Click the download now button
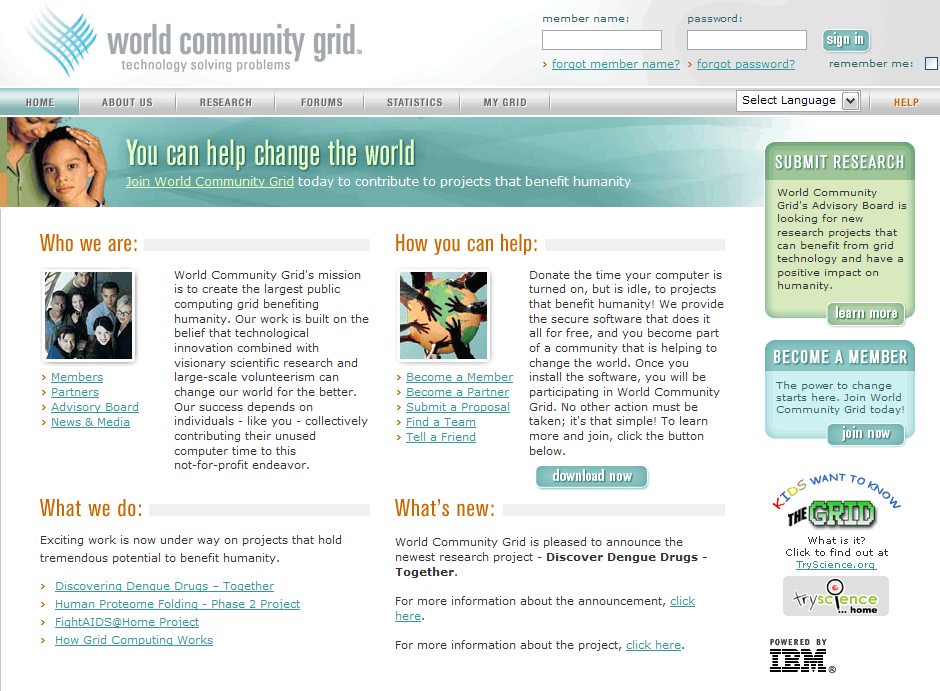940x691 pixels. coord(592,476)
